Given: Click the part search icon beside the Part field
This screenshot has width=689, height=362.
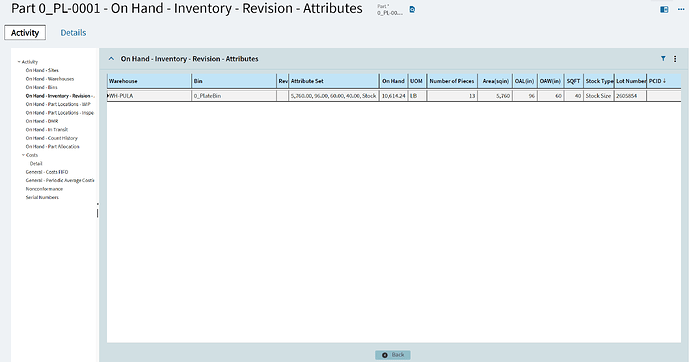Looking at the screenshot, I should [412, 9].
